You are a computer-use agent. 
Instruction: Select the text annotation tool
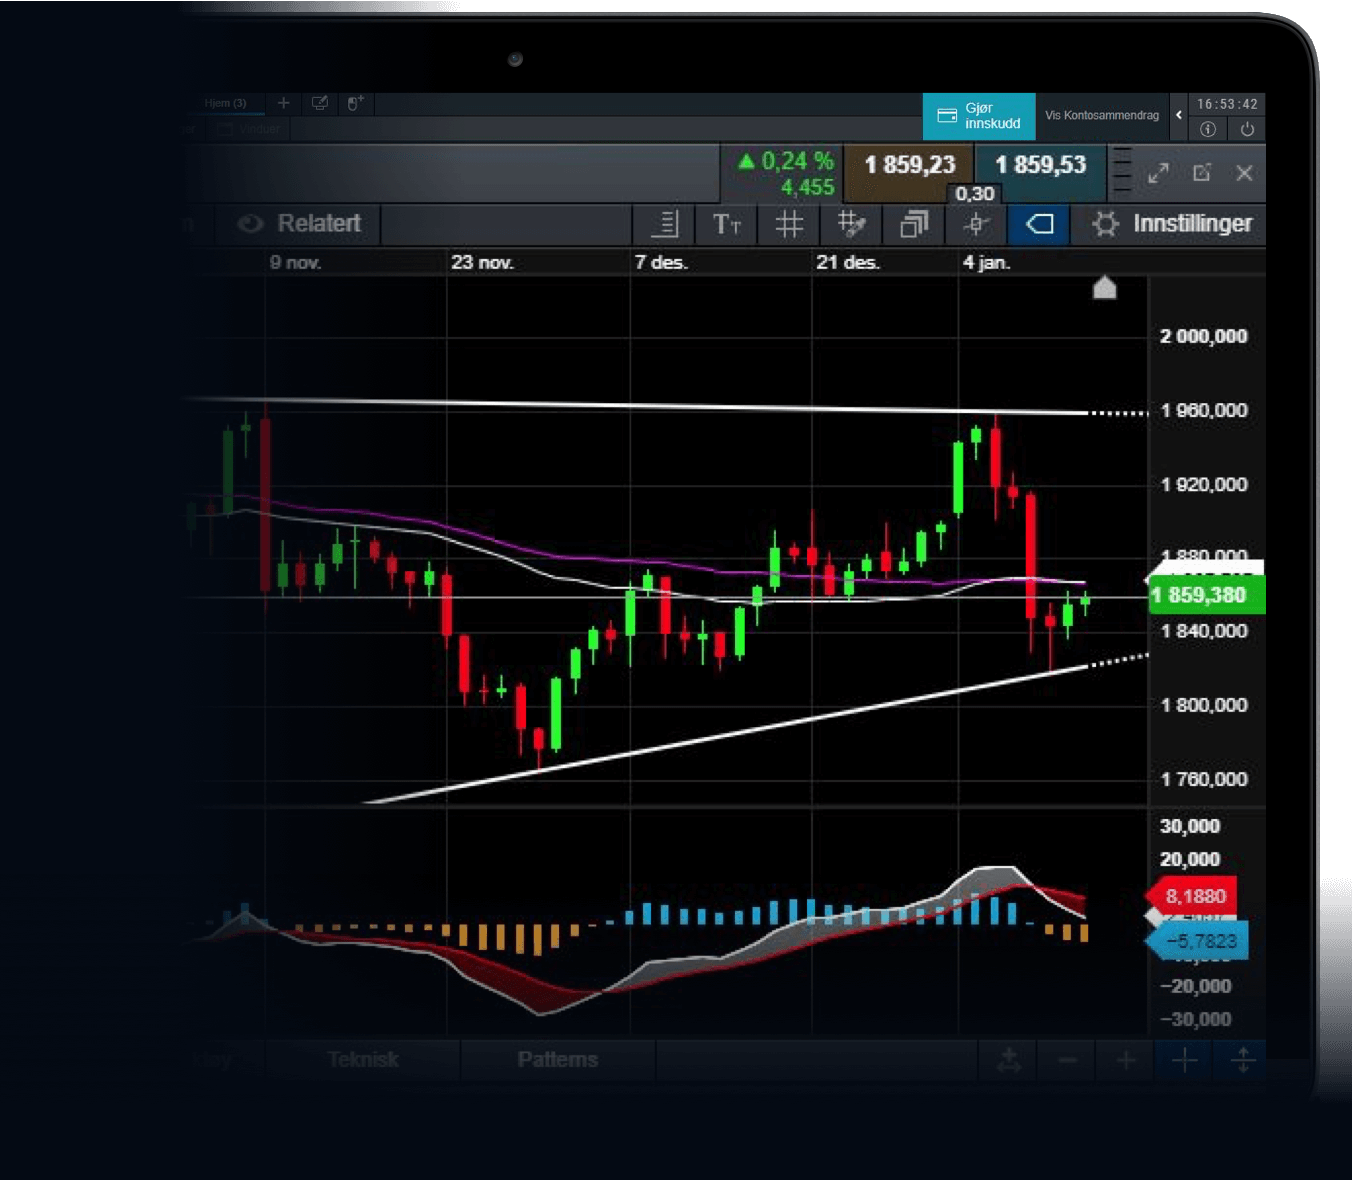(726, 224)
